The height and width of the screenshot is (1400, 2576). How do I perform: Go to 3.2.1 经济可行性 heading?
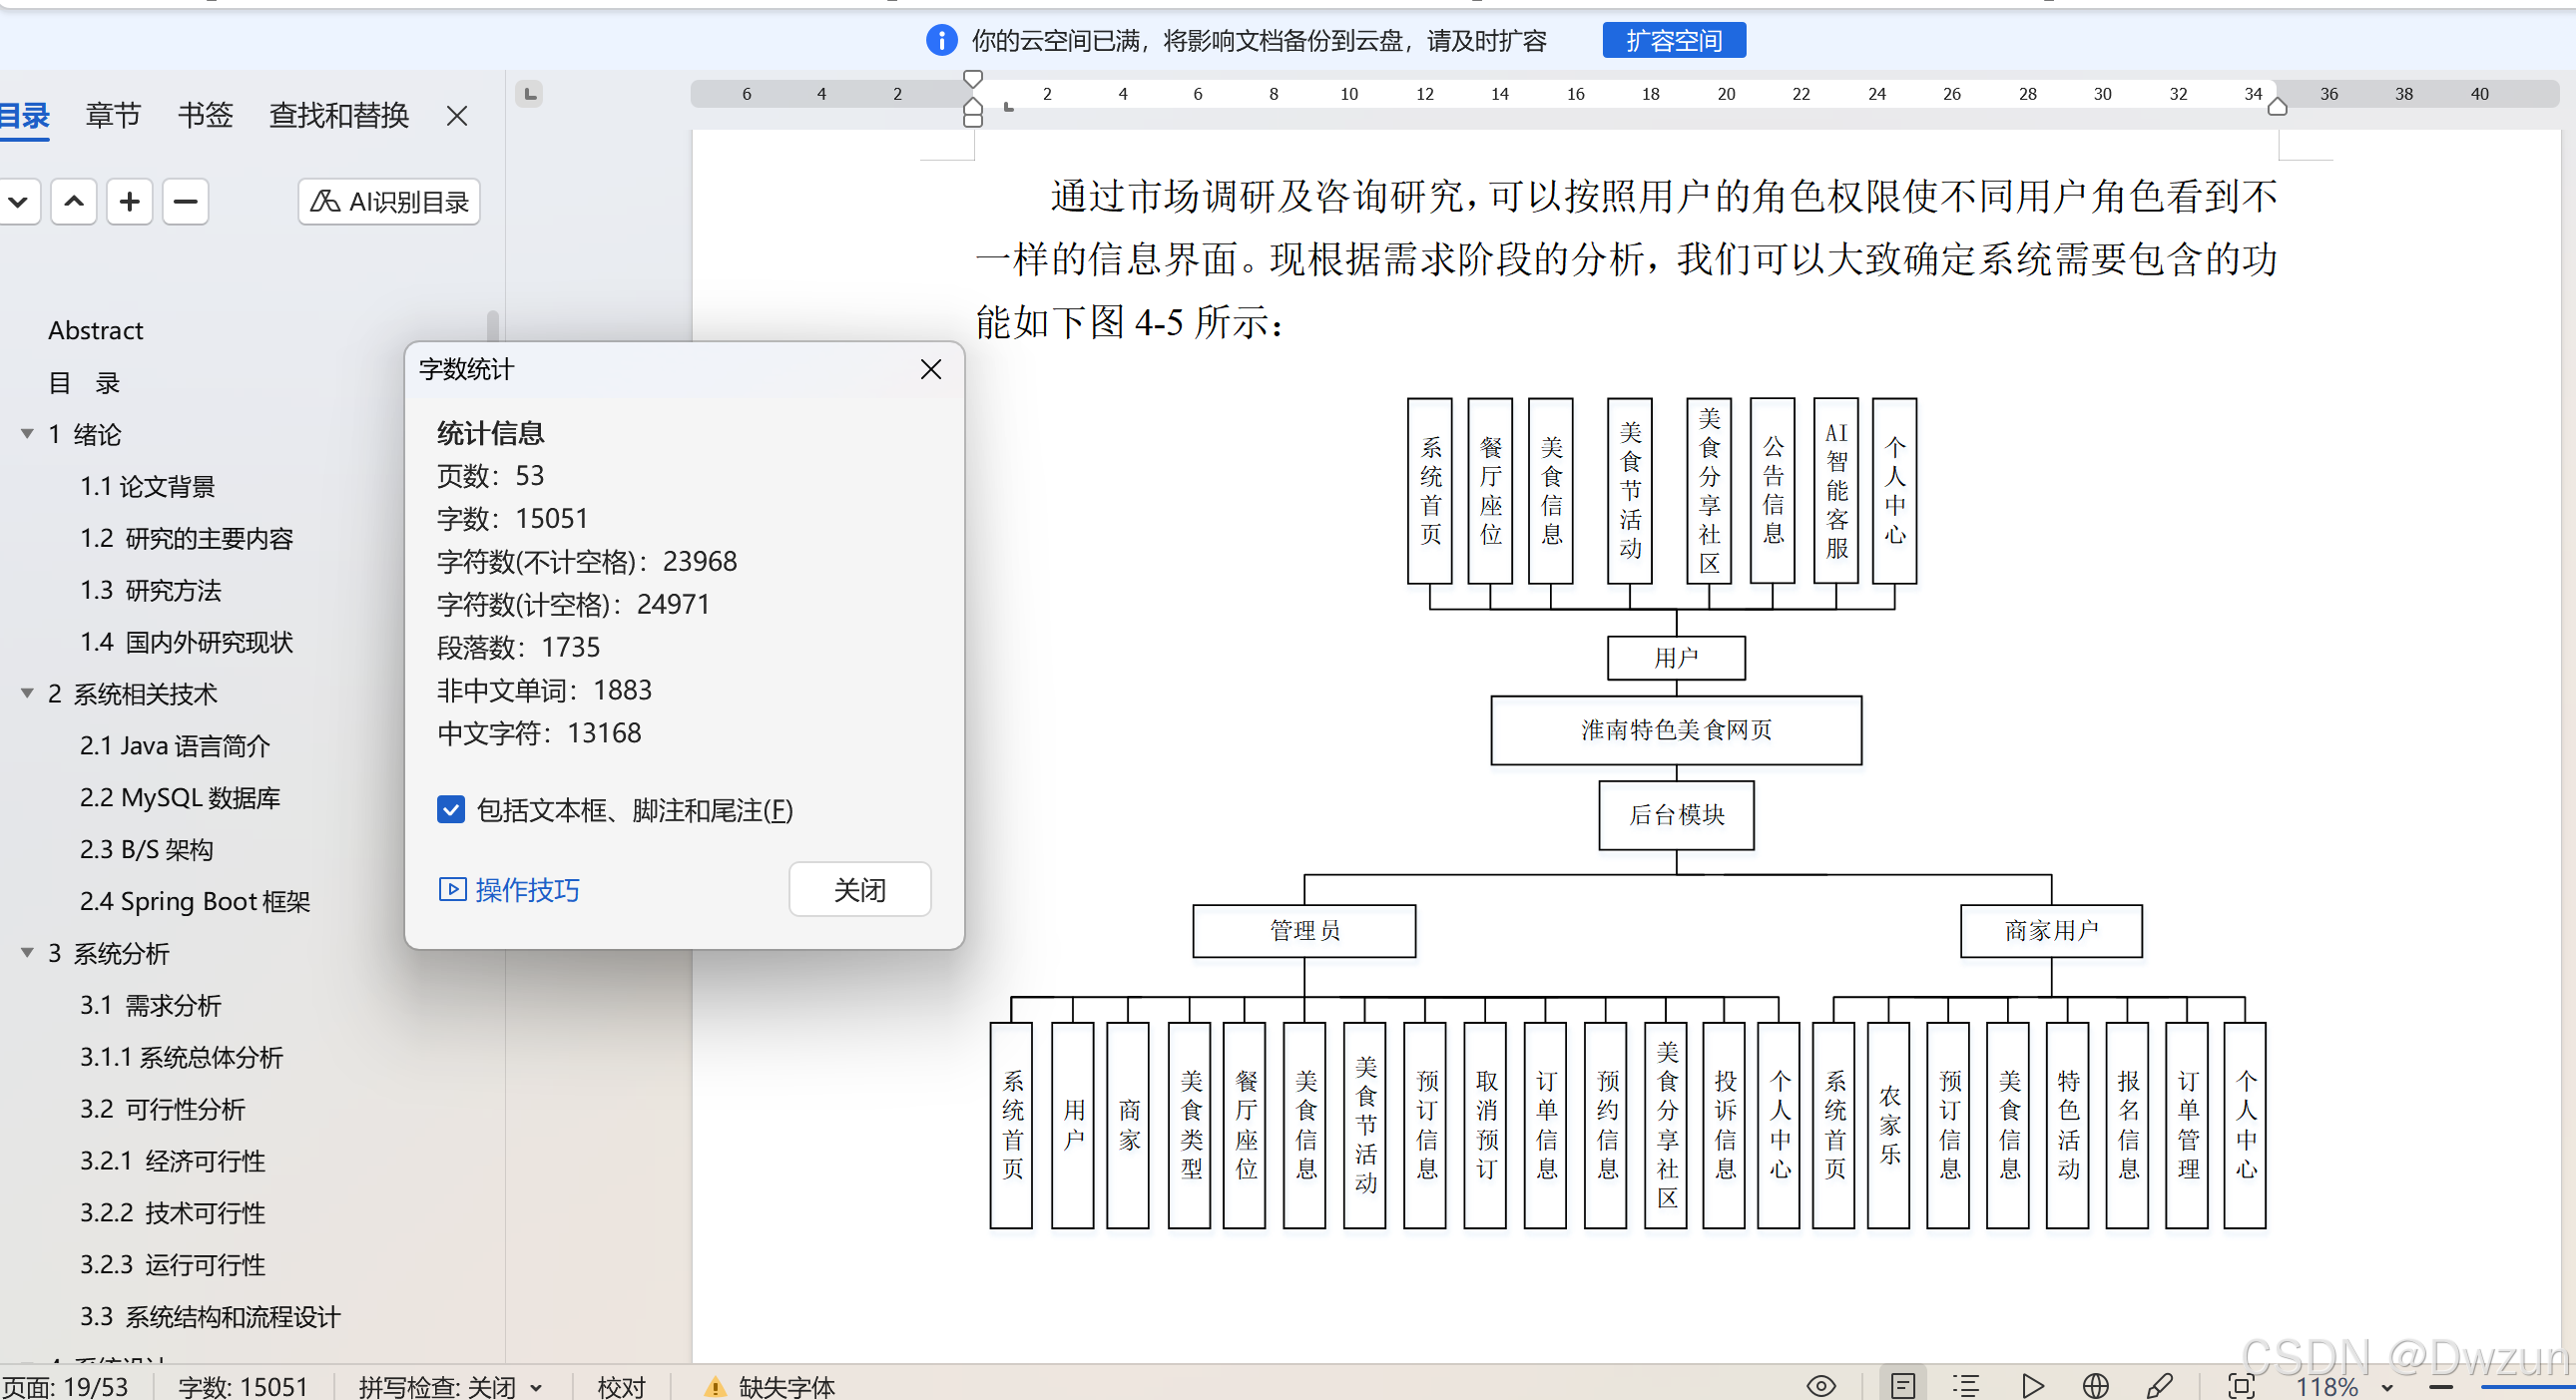pos(173,1162)
